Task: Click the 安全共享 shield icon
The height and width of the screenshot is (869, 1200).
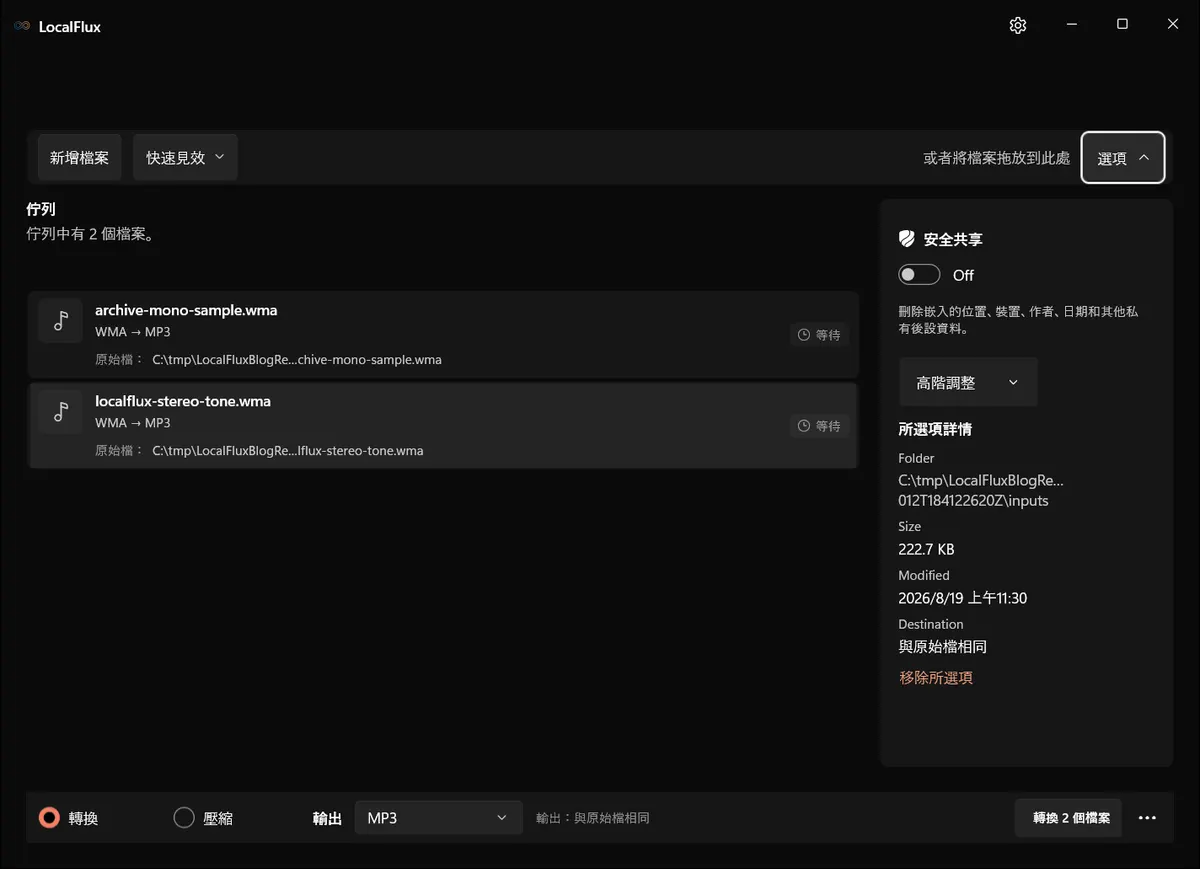Action: click(x=907, y=239)
